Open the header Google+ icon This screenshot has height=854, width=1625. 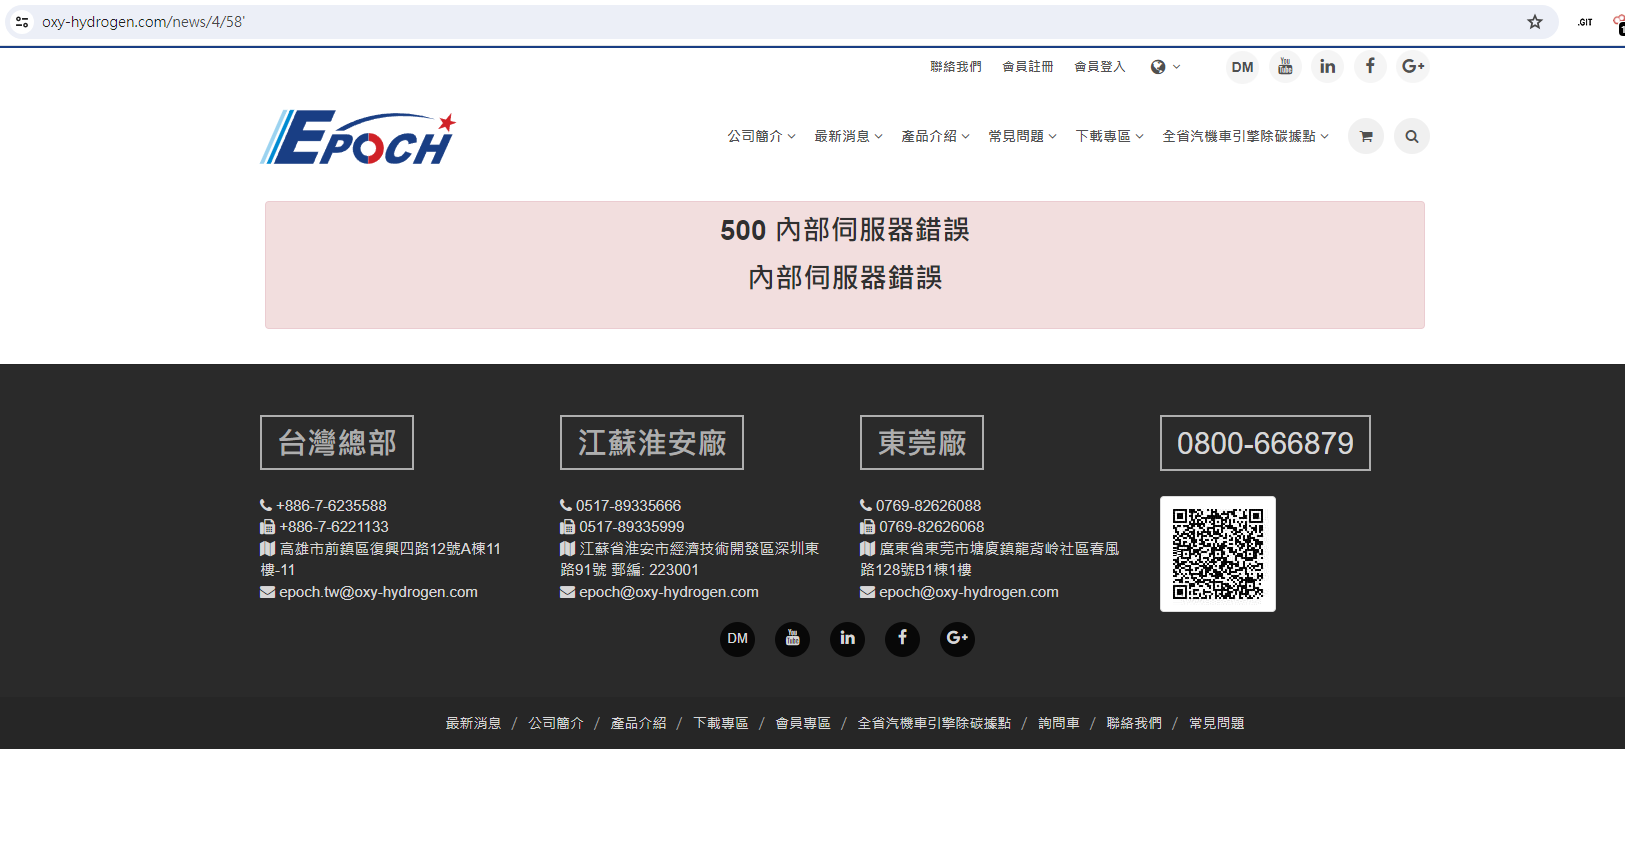tap(1413, 67)
